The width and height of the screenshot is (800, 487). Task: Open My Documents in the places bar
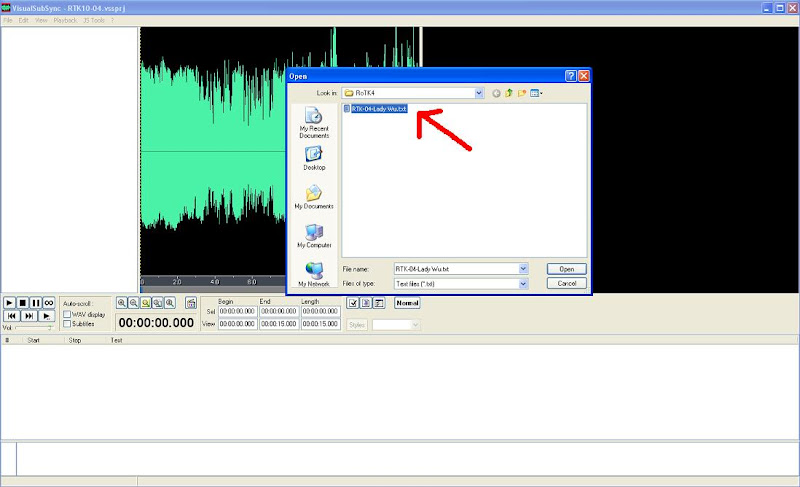[313, 197]
